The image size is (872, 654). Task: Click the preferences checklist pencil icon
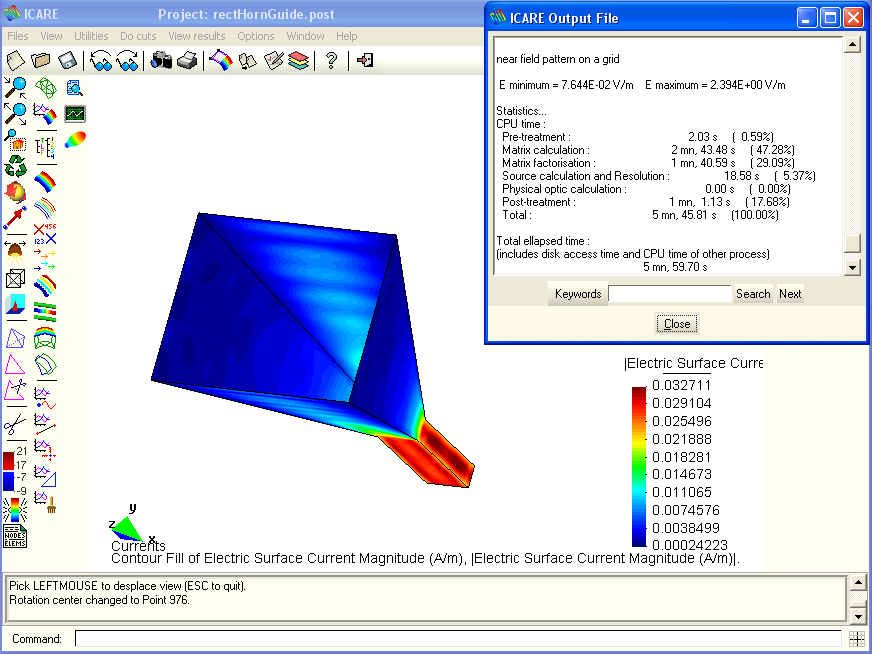point(273,60)
